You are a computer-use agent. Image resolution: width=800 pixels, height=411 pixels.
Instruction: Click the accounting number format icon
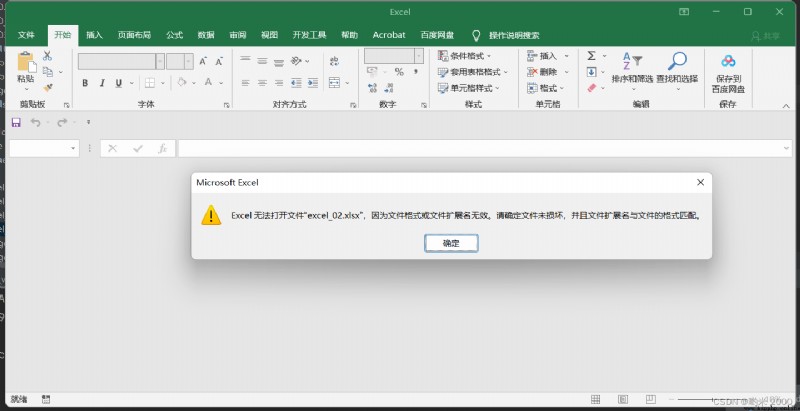click(x=372, y=72)
